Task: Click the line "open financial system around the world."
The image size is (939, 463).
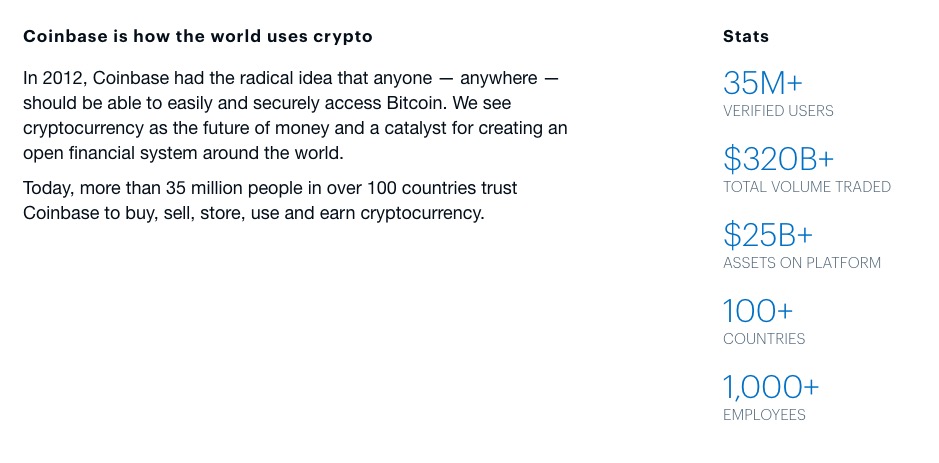Action: click(183, 153)
